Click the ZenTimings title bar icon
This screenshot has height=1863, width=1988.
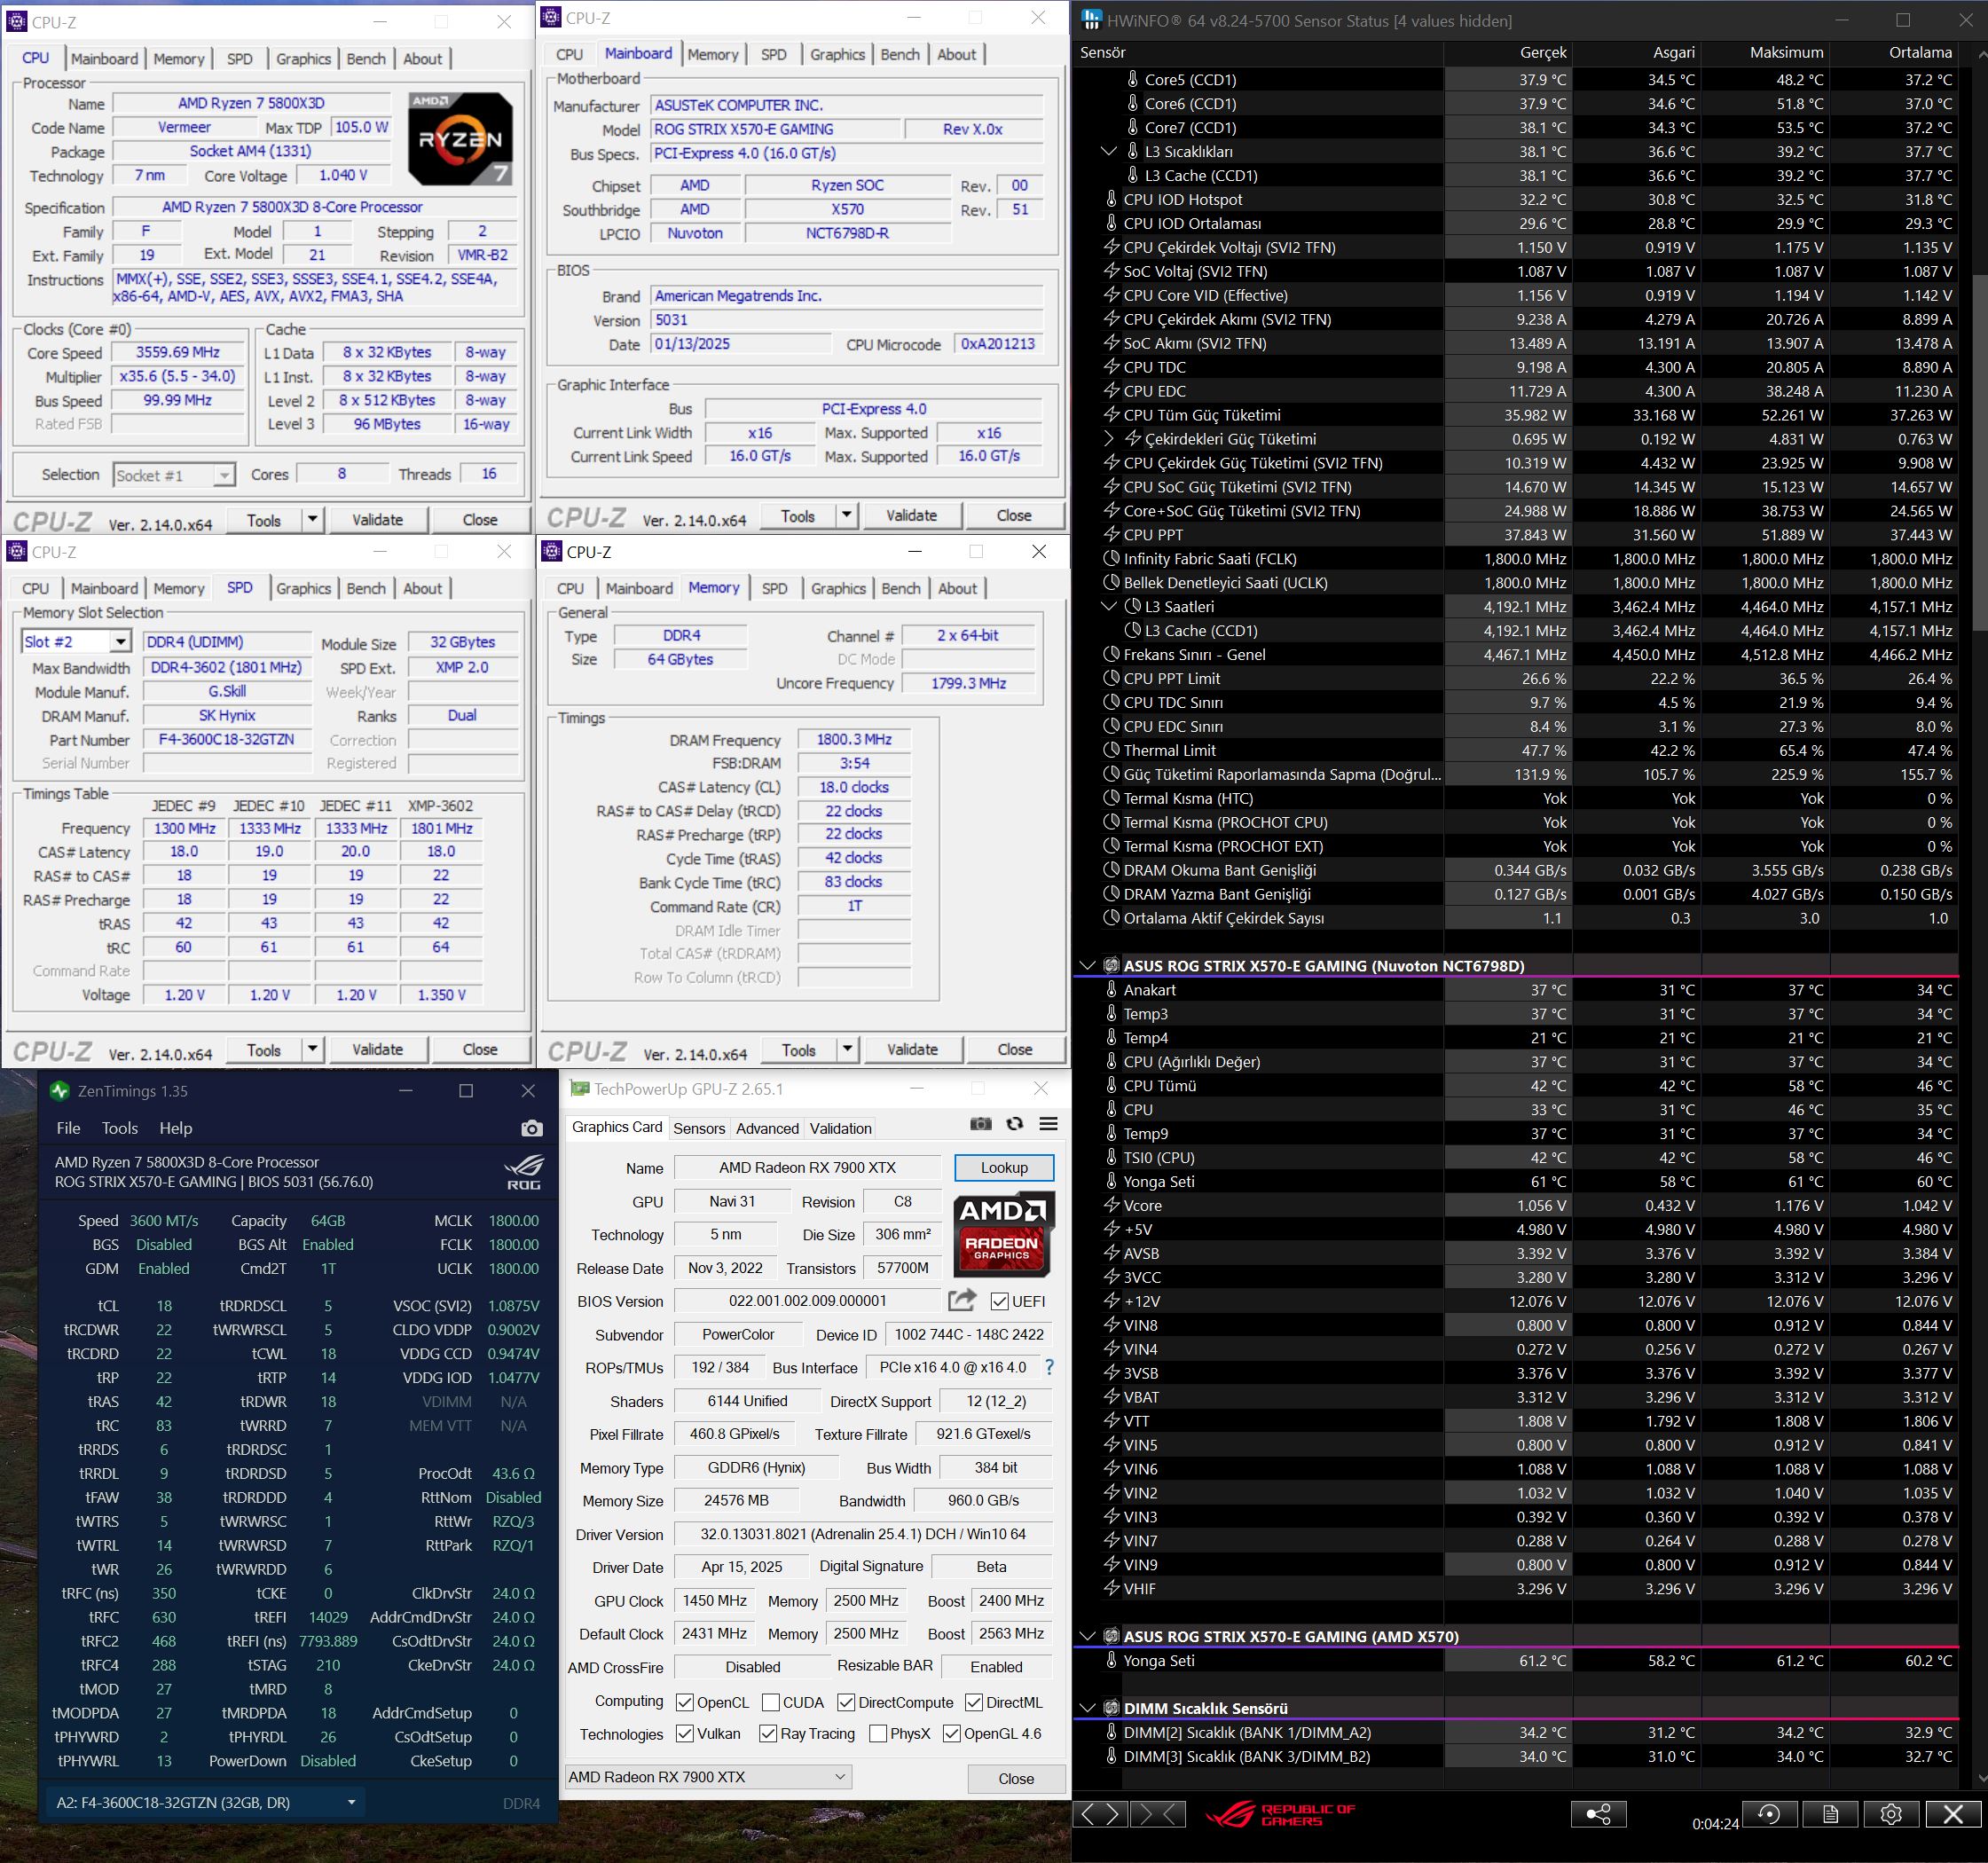(x=60, y=1091)
